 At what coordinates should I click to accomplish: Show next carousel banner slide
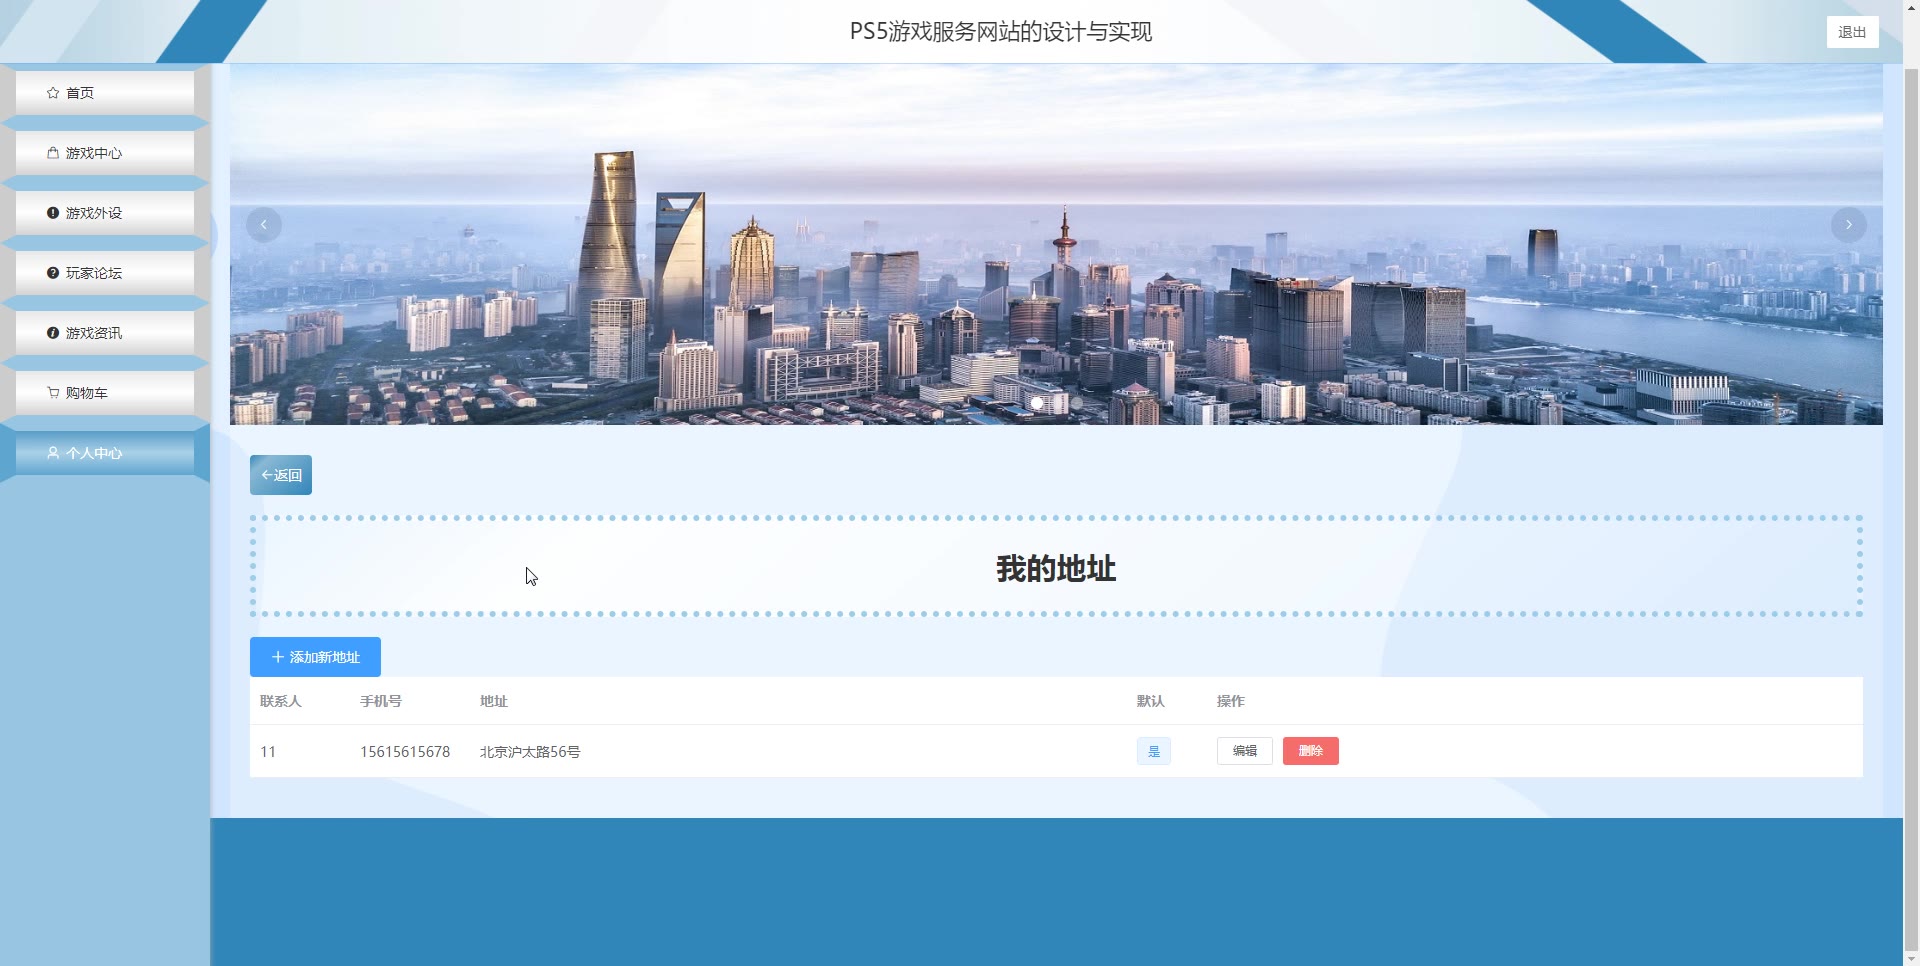coord(1848,225)
